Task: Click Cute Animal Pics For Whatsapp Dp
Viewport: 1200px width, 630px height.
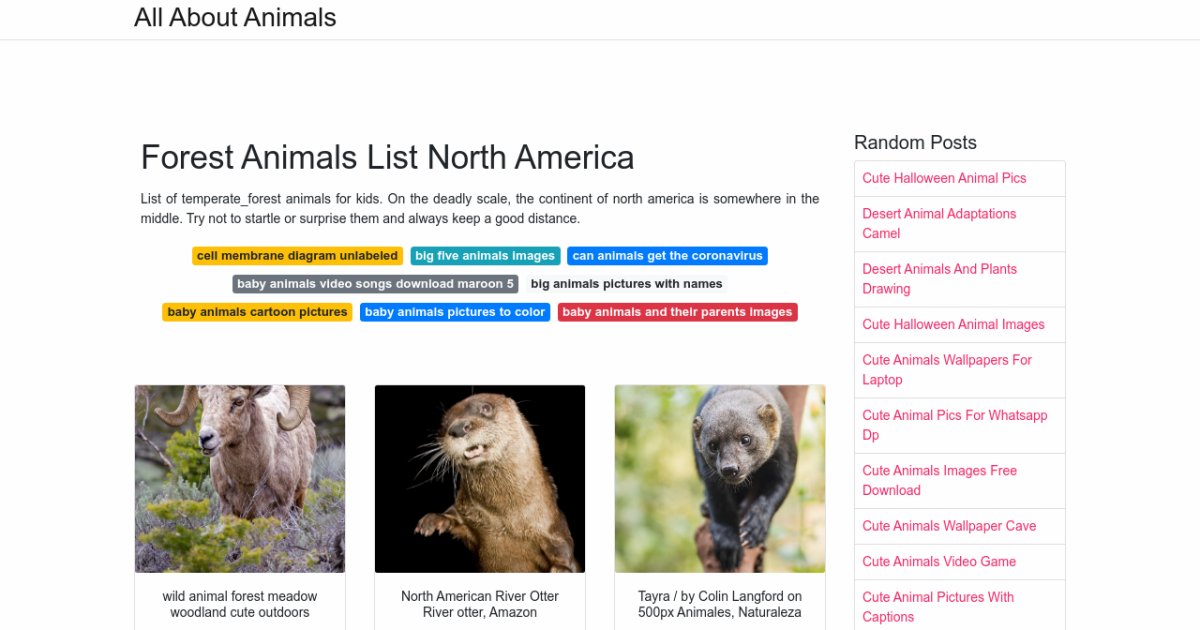Action: pyautogui.click(x=954, y=425)
